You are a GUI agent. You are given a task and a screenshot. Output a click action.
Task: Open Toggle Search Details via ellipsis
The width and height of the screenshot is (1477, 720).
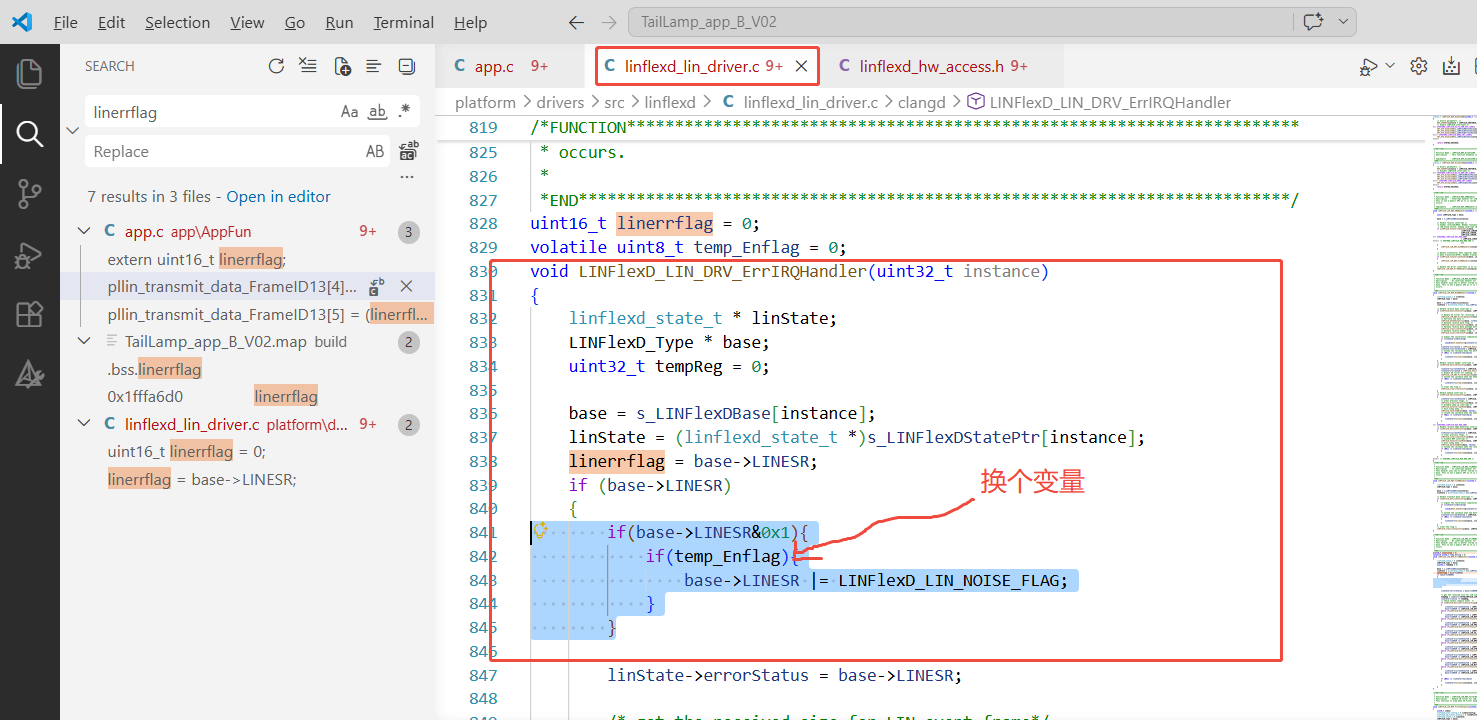click(406, 176)
